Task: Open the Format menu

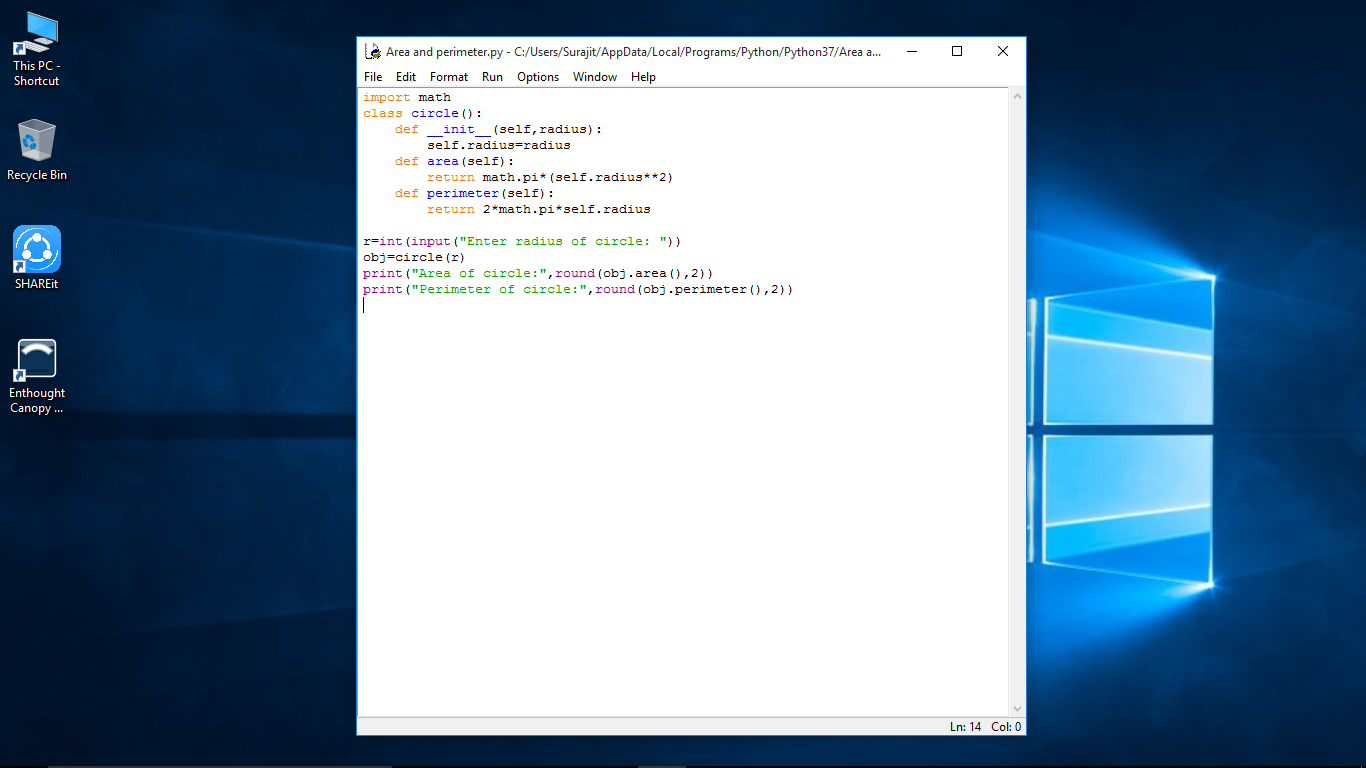Action: click(x=448, y=77)
